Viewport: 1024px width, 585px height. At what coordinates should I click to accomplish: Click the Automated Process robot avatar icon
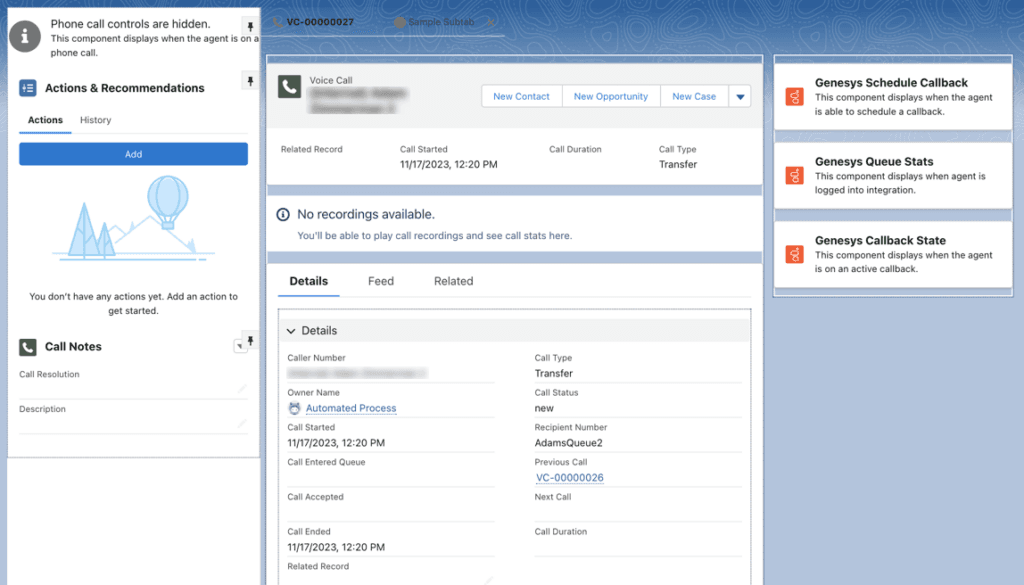click(x=293, y=408)
